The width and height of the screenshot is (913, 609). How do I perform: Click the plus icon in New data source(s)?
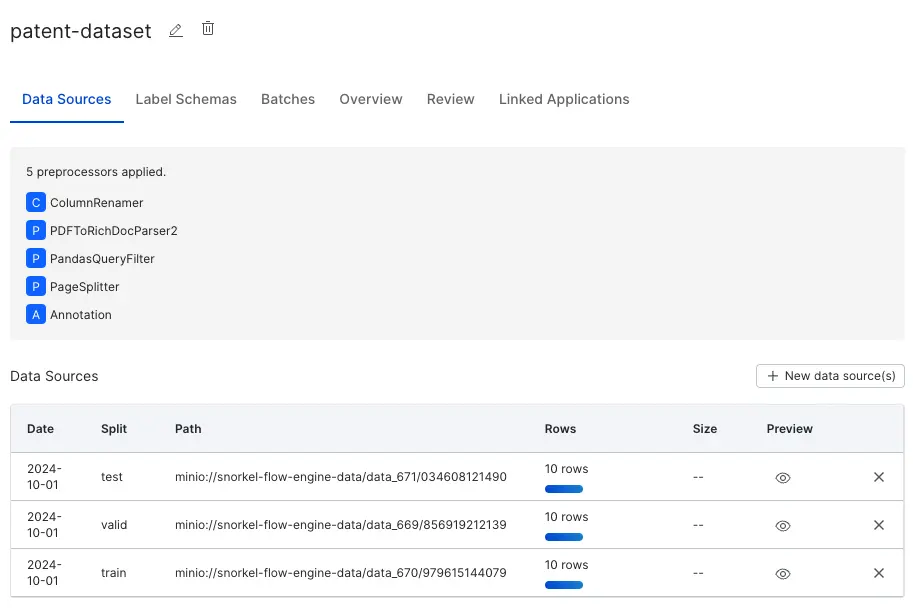pos(773,376)
